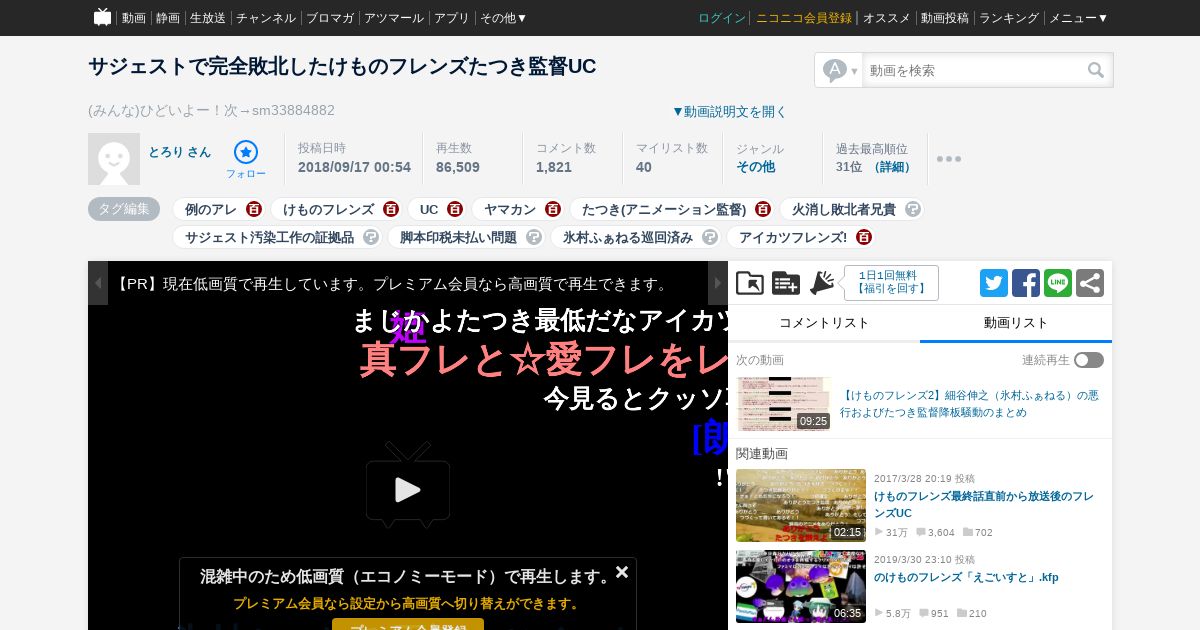Share the video on Twitter
This screenshot has width=1200, height=630.
coord(994,283)
